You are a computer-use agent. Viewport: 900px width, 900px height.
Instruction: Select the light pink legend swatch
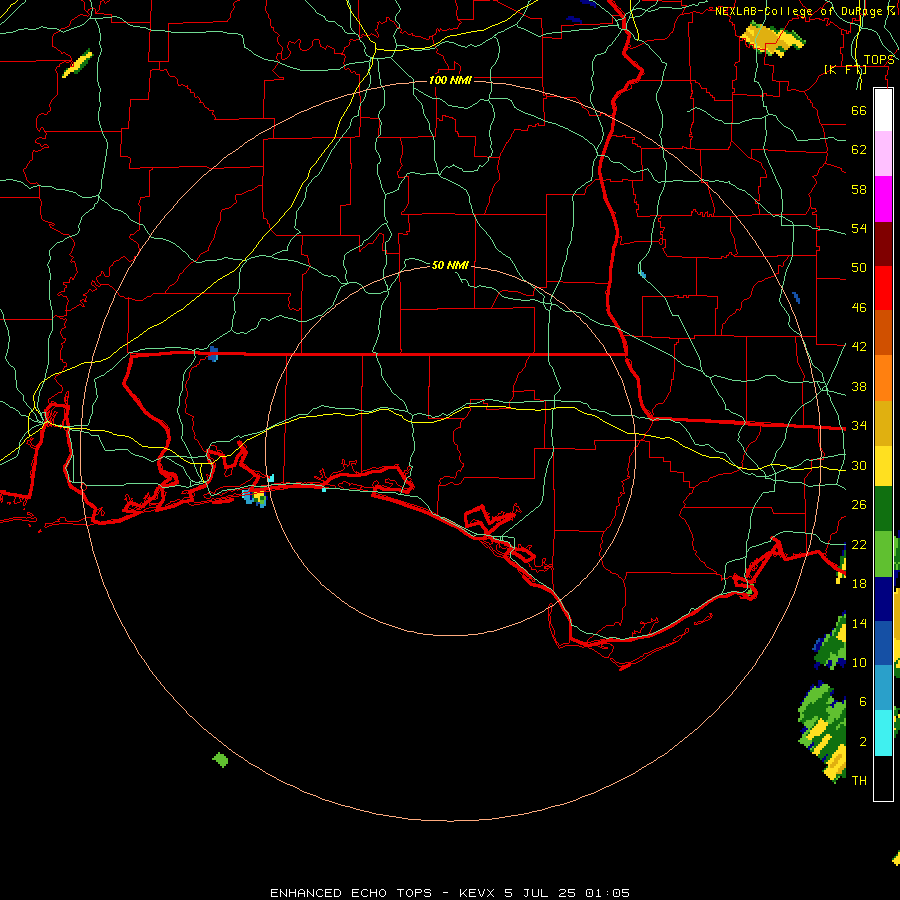pos(883,153)
